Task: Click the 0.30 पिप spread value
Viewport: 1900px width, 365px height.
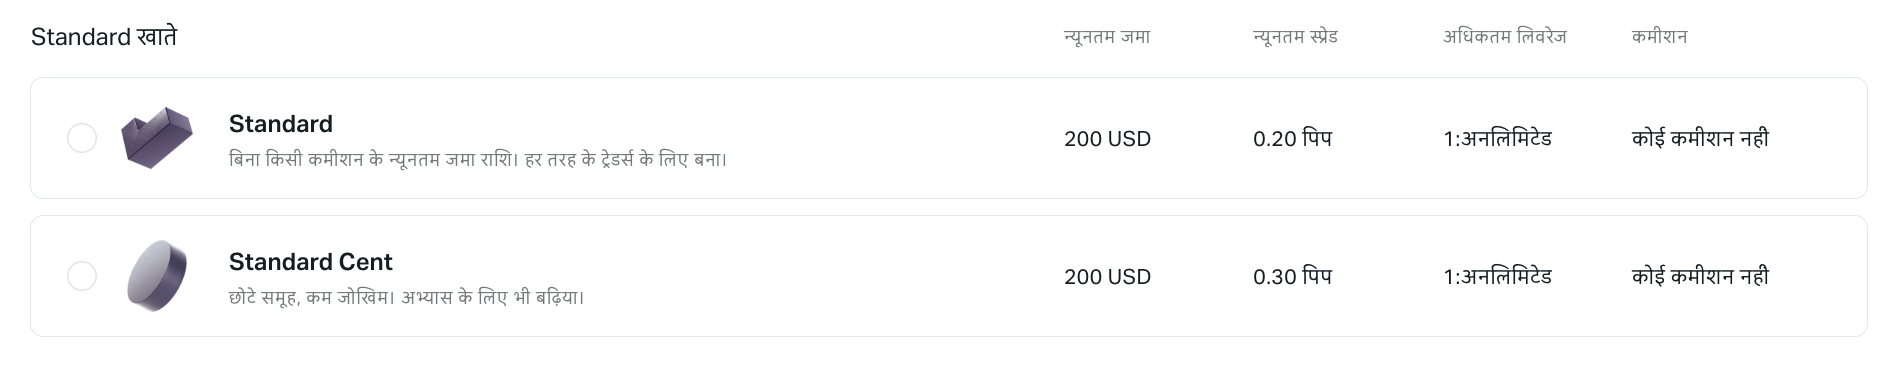Action: click(1293, 277)
